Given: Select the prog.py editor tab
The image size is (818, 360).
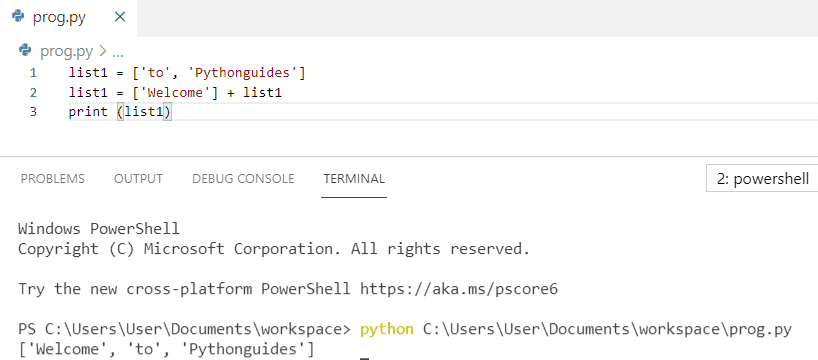Looking at the screenshot, I should click(68, 18).
